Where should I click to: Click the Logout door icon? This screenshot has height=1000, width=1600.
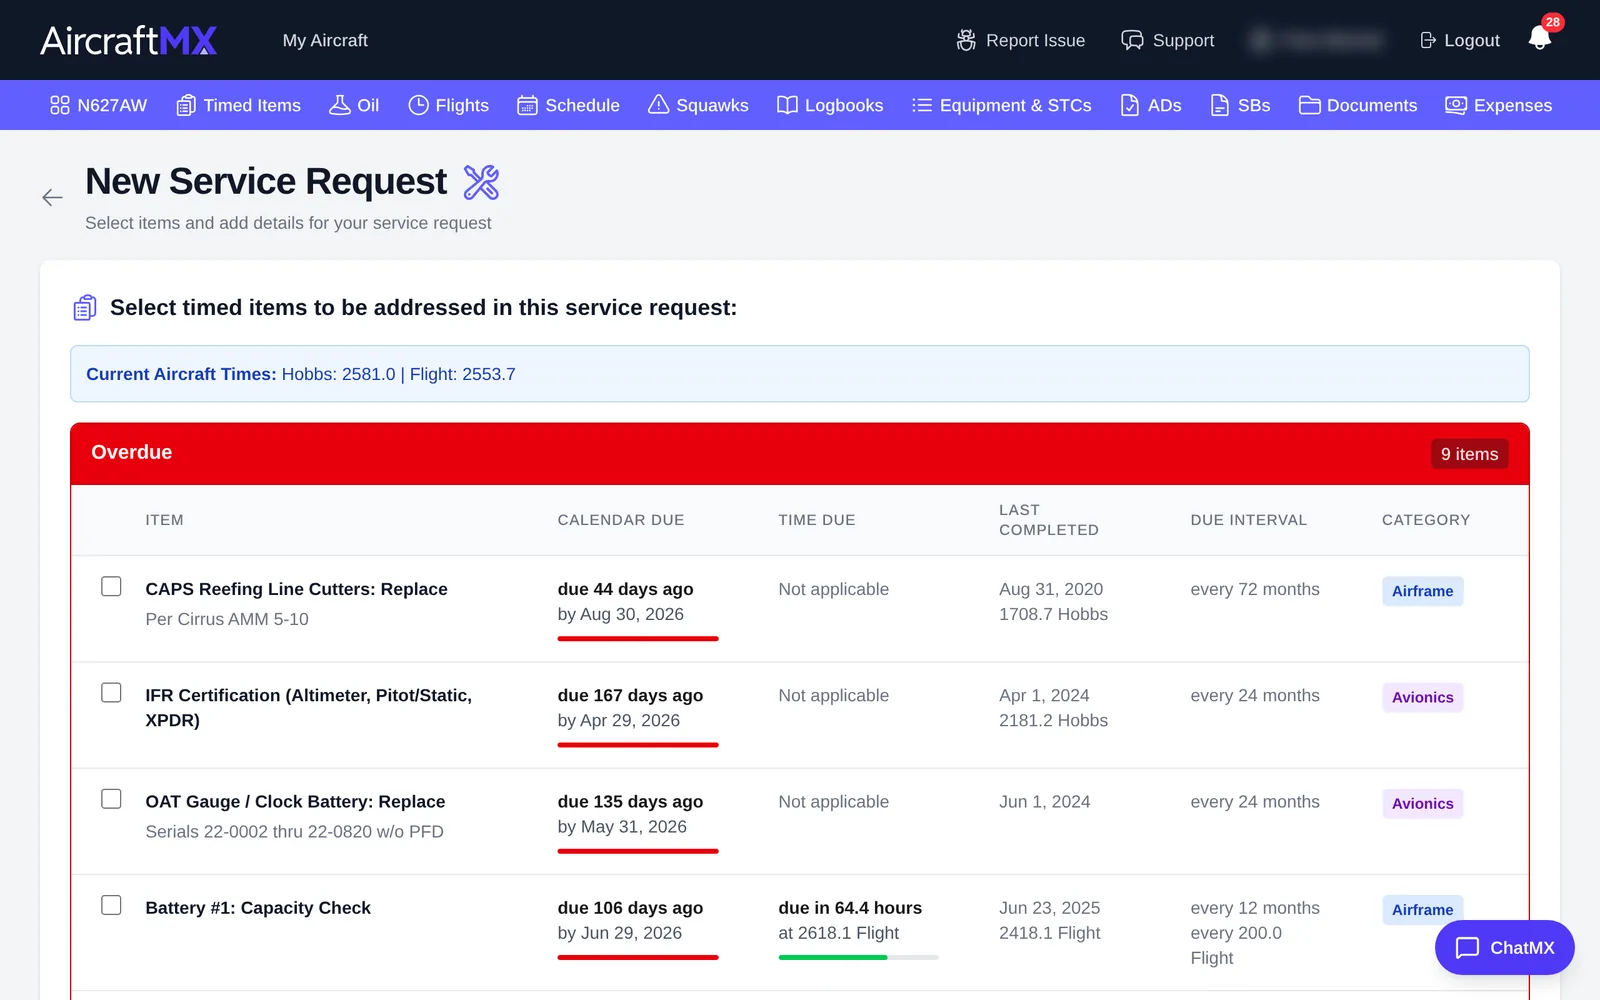click(x=1428, y=40)
